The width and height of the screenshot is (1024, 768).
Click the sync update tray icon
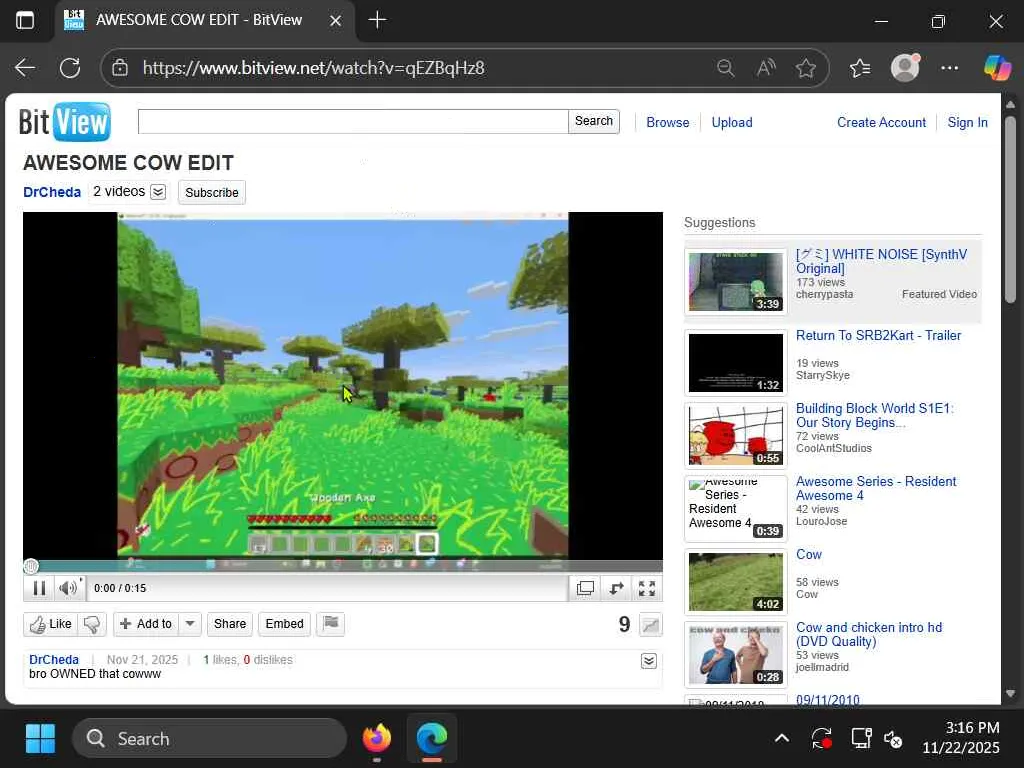coord(822,739)
